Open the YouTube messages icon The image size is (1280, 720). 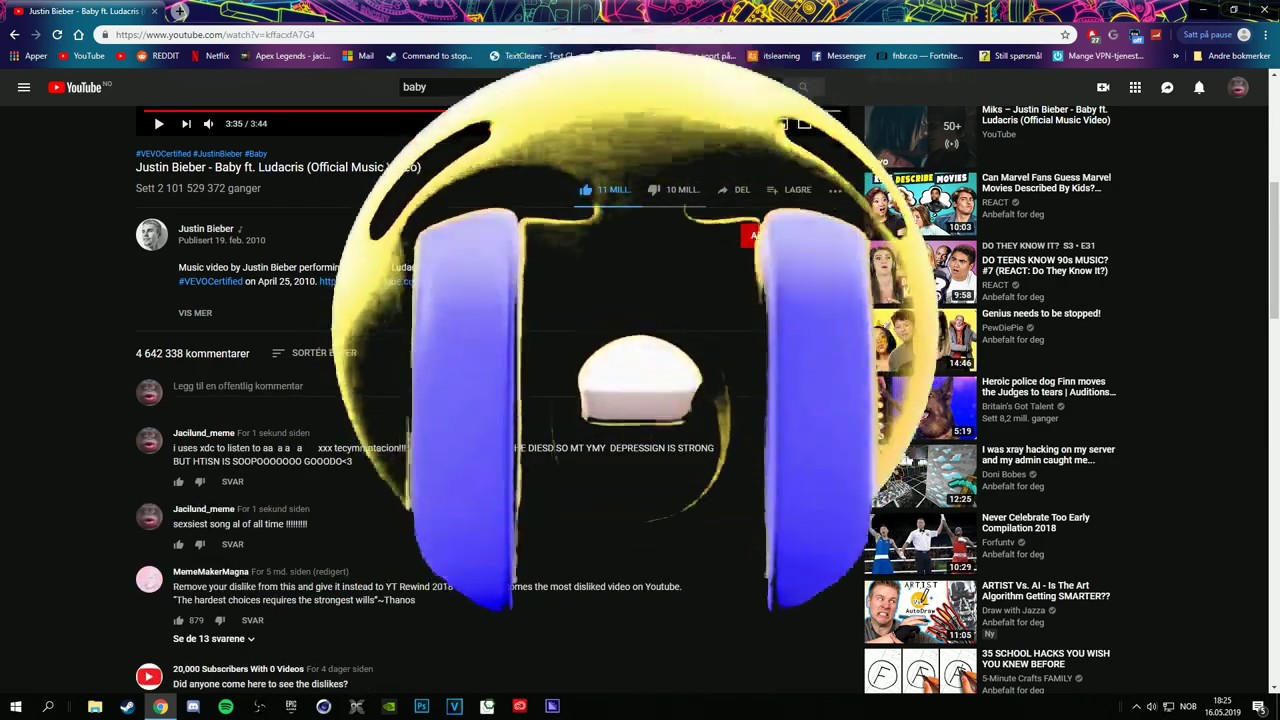1167,87
